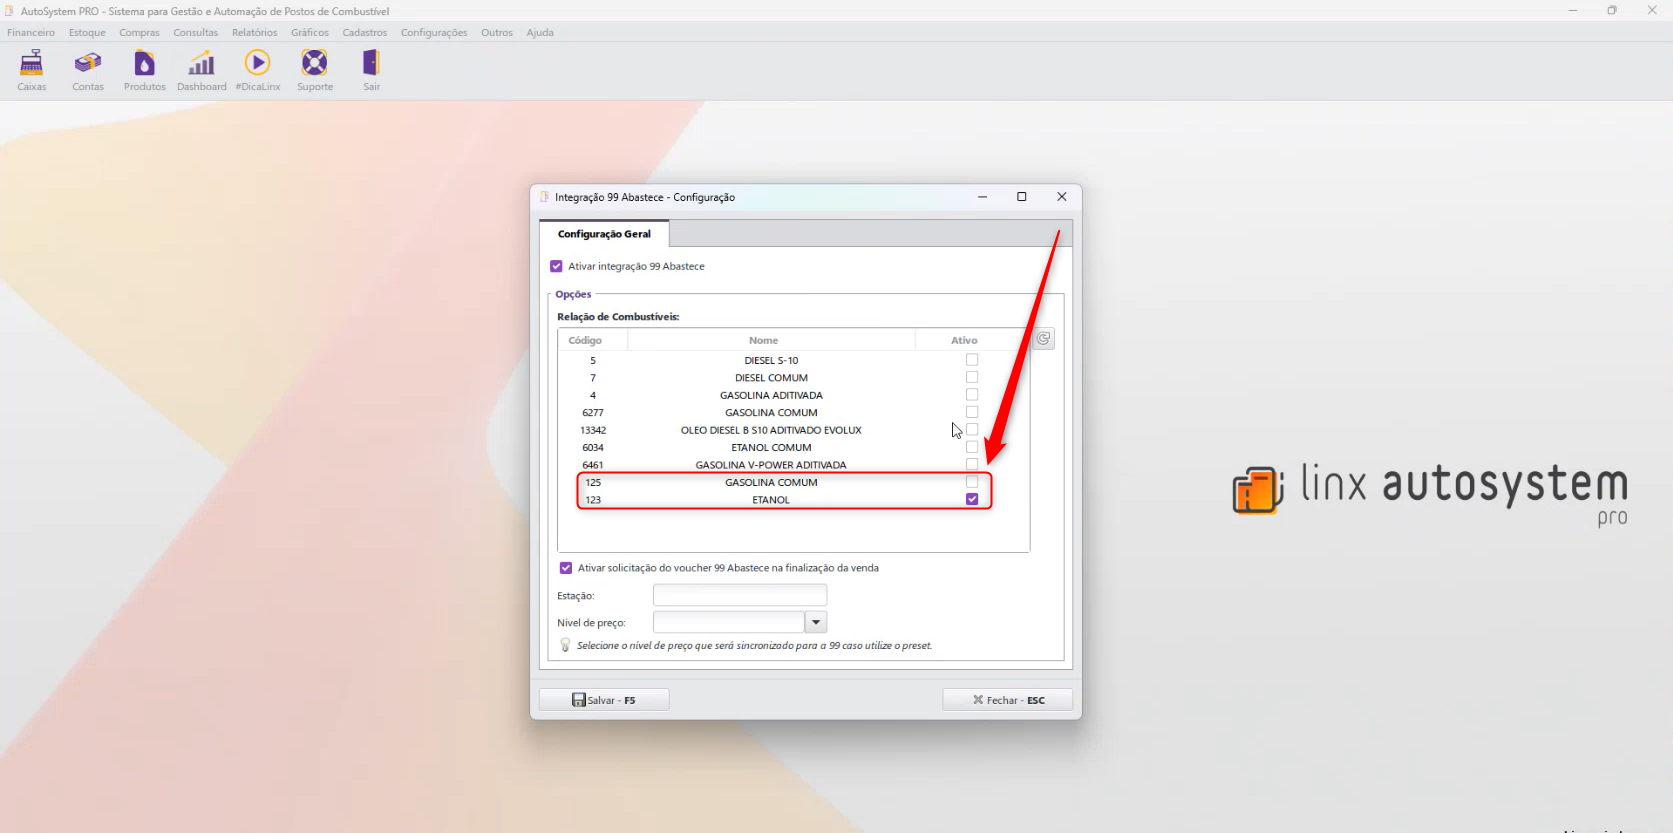The width and height of the screenshot is (1673, 833).
Task: Enable Ativo checkbox for code 125
Action: coord(972,482)
